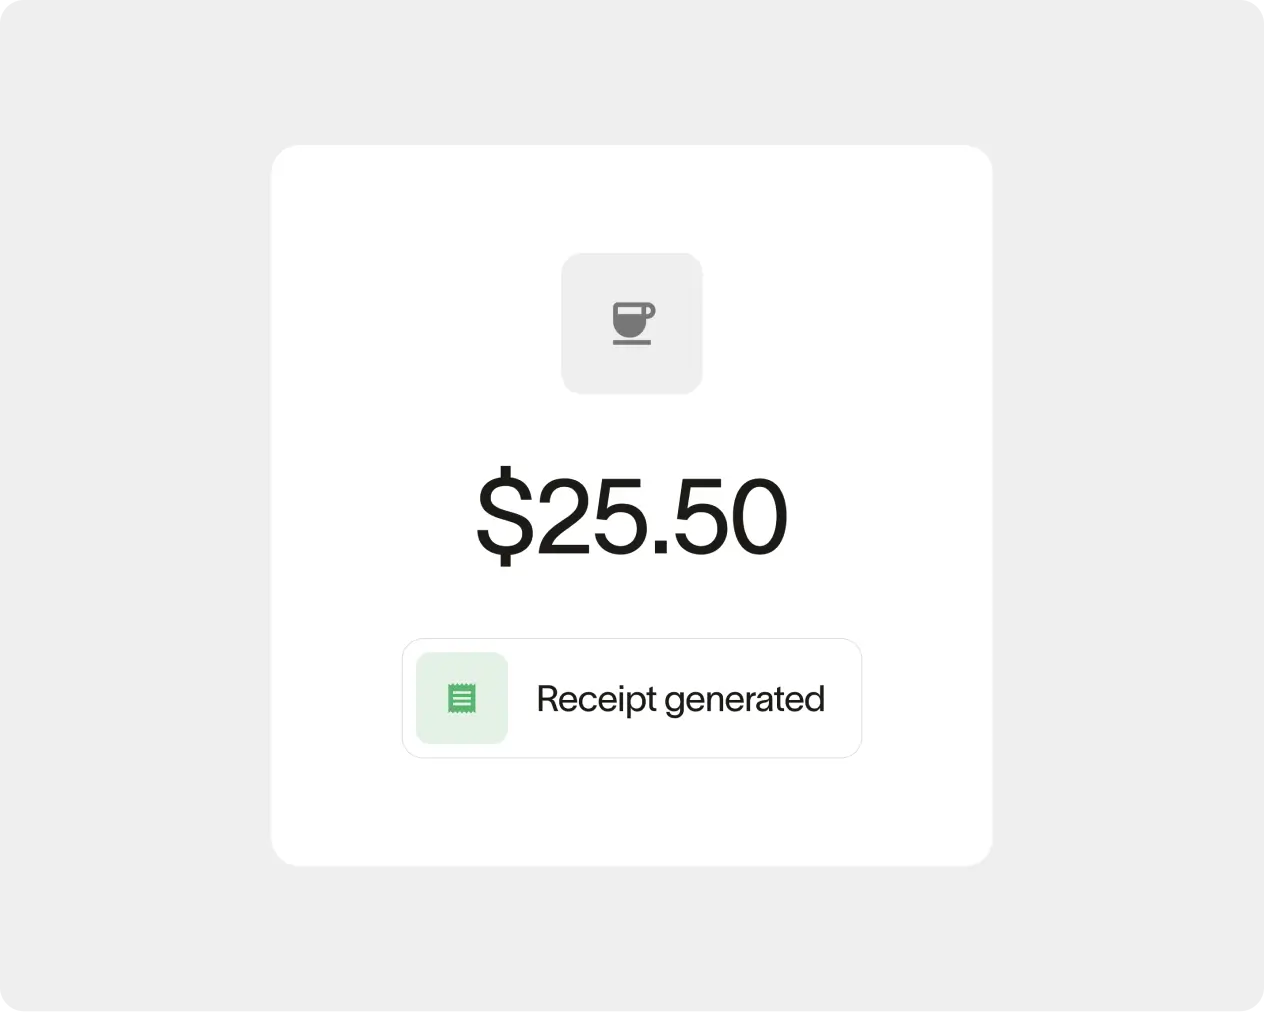Toggle the coffee purchase indicator
Screen dimensions: 1264x1012
pos(631,322)
